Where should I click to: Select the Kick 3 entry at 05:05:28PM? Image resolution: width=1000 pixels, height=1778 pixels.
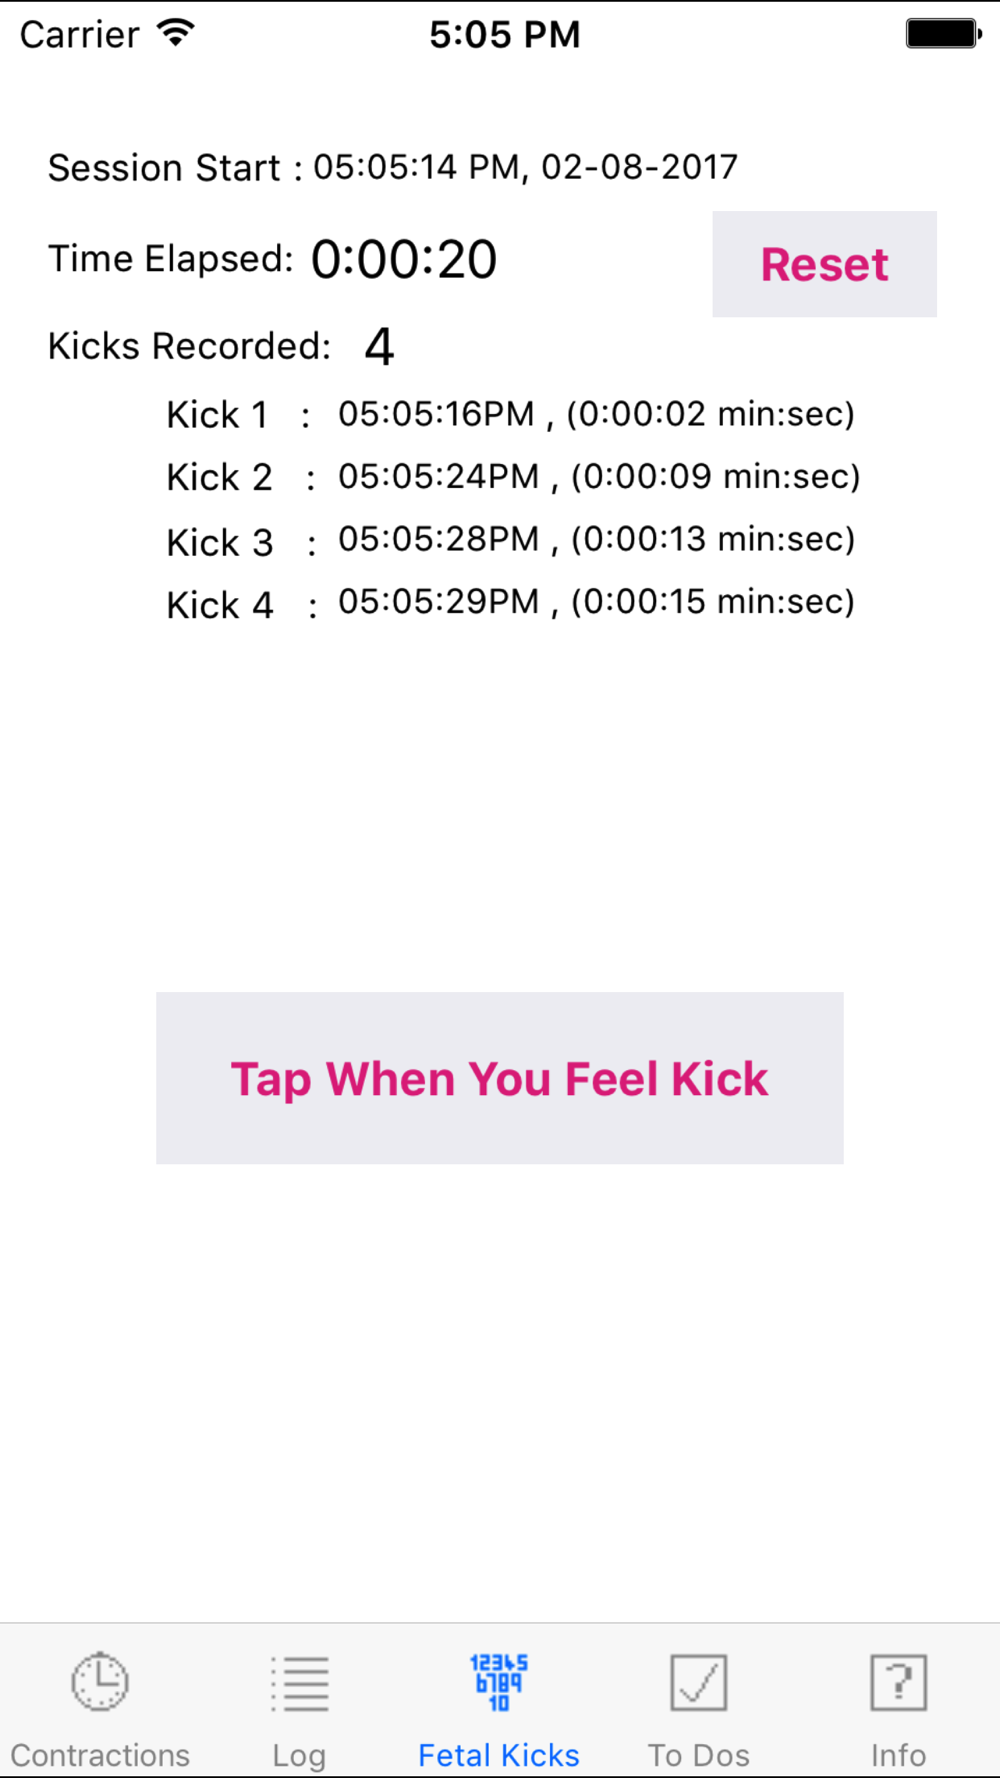[x=510, y=540]
